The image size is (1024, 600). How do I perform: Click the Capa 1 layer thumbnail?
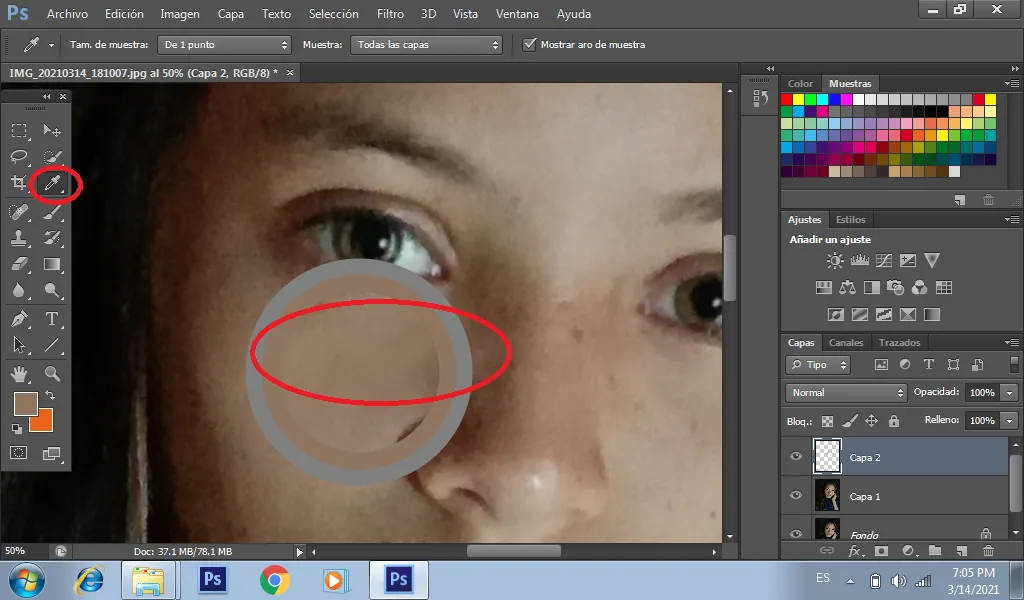click(x=827, y=496)
